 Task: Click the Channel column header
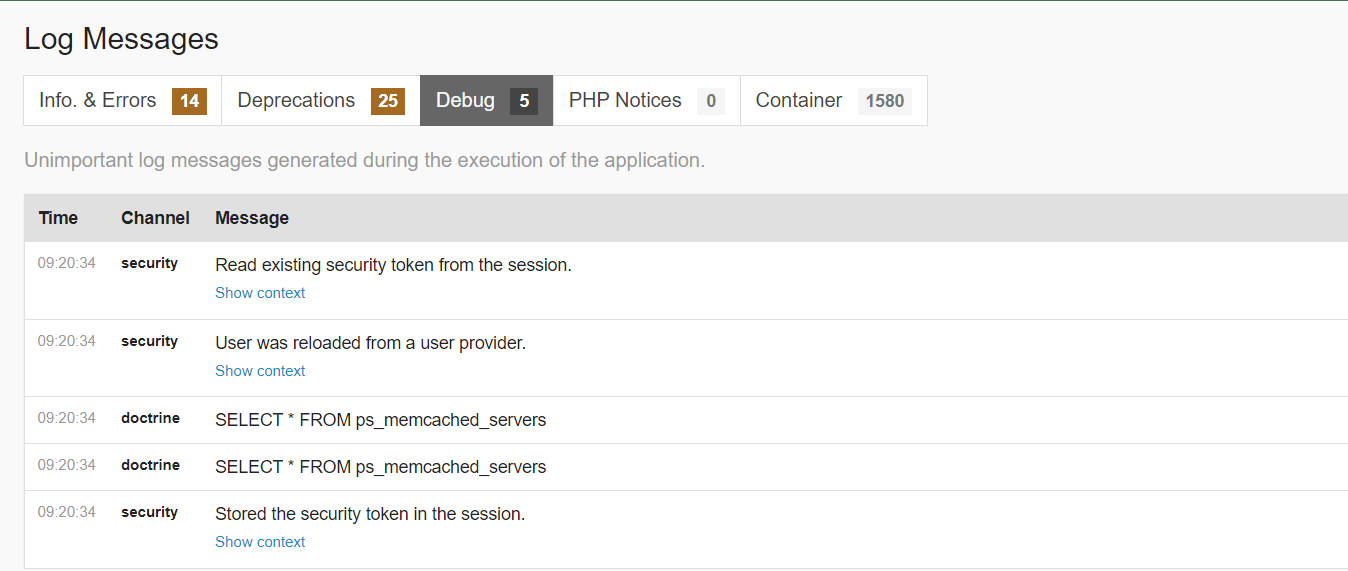(155, 218)
